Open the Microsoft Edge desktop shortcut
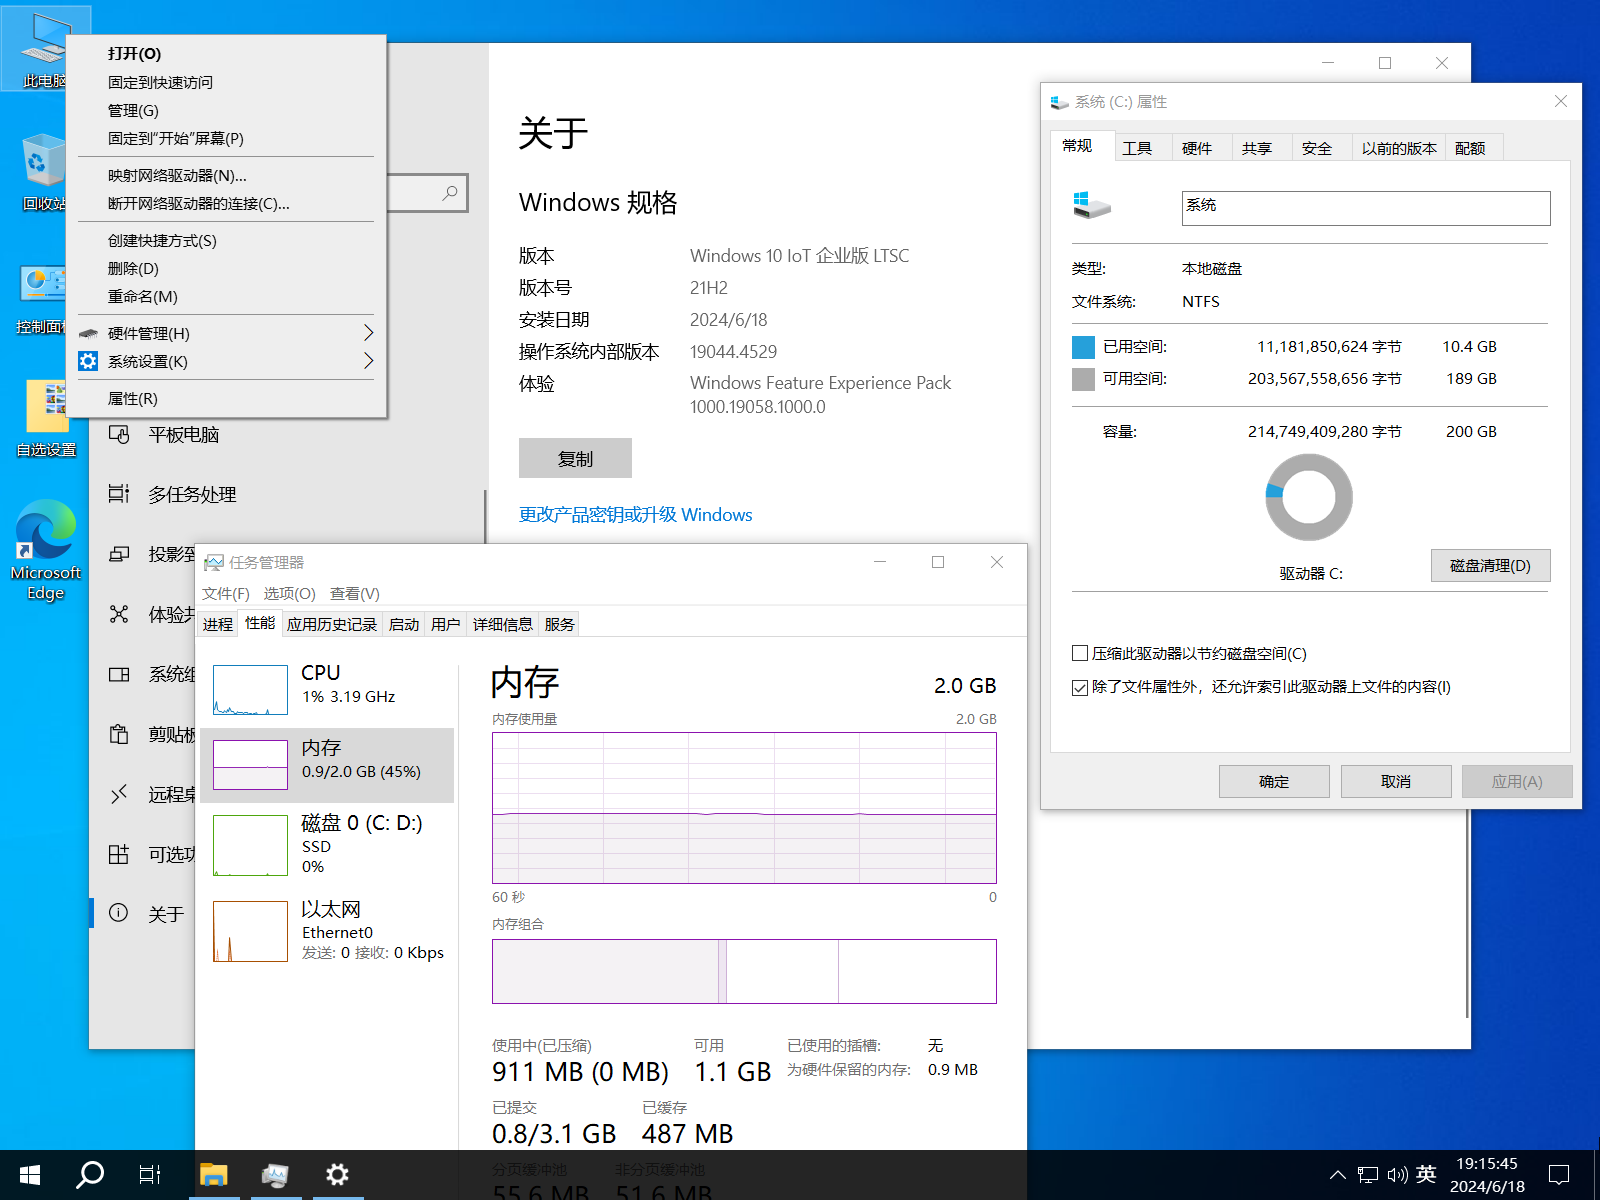 (46, 549)
